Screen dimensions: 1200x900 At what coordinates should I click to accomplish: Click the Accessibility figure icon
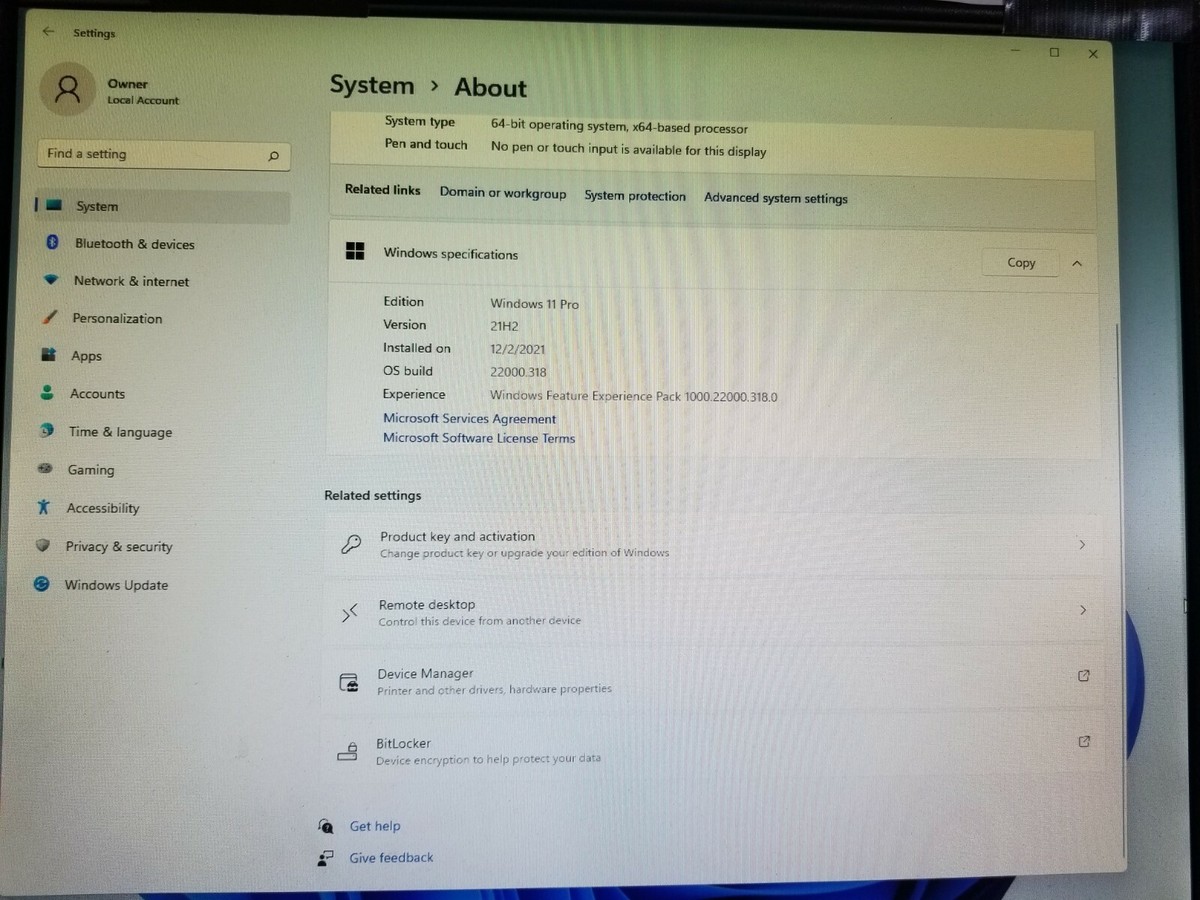pyautogui.click(x=43, y=507)
